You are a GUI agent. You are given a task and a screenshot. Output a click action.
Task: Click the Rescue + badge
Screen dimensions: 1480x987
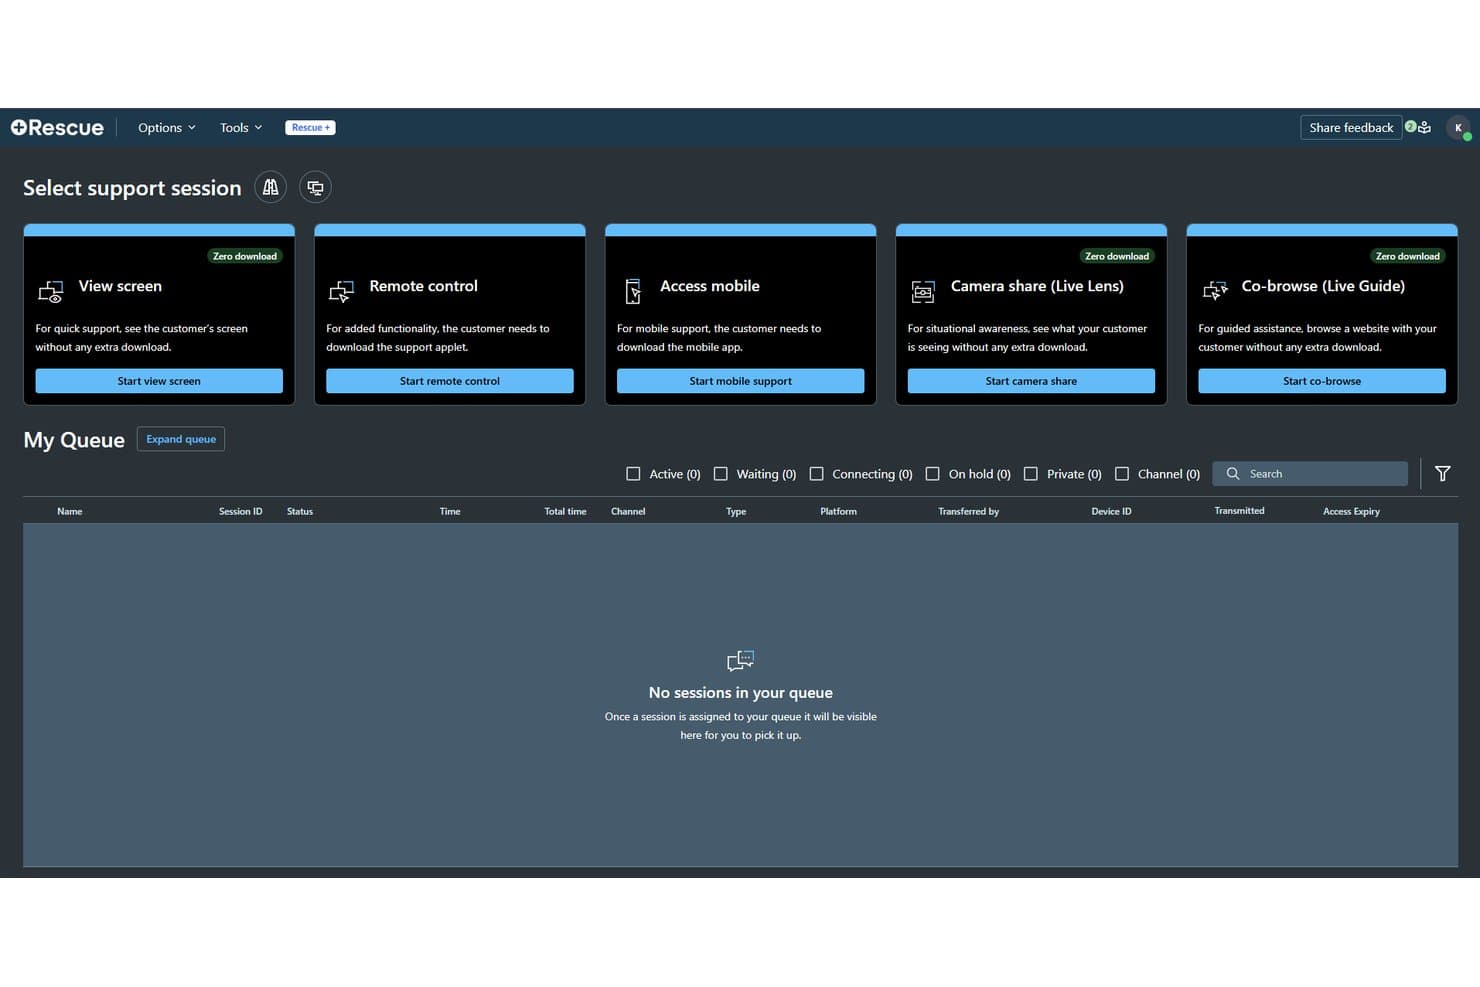pos(310,128)
